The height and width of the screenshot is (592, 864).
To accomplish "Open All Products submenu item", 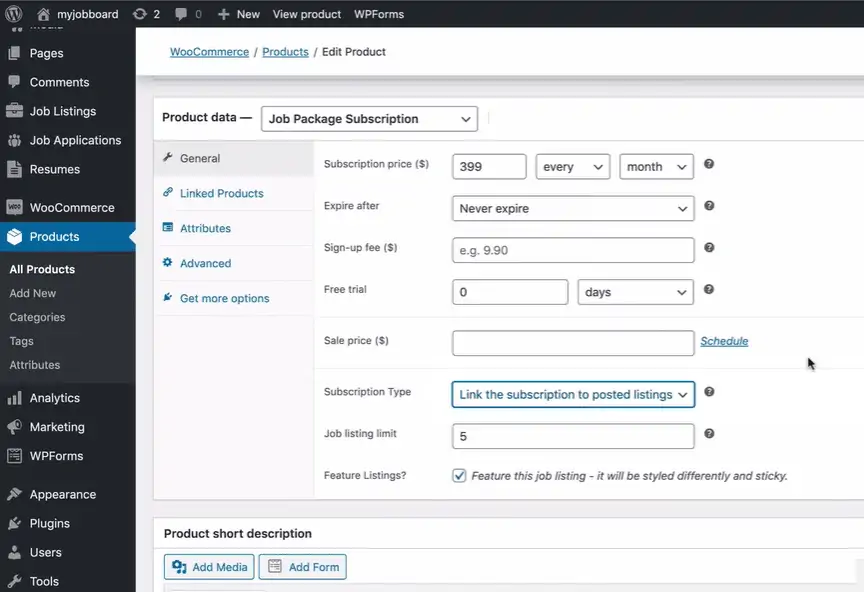I will pyautogui.click(x=42, y=270).
